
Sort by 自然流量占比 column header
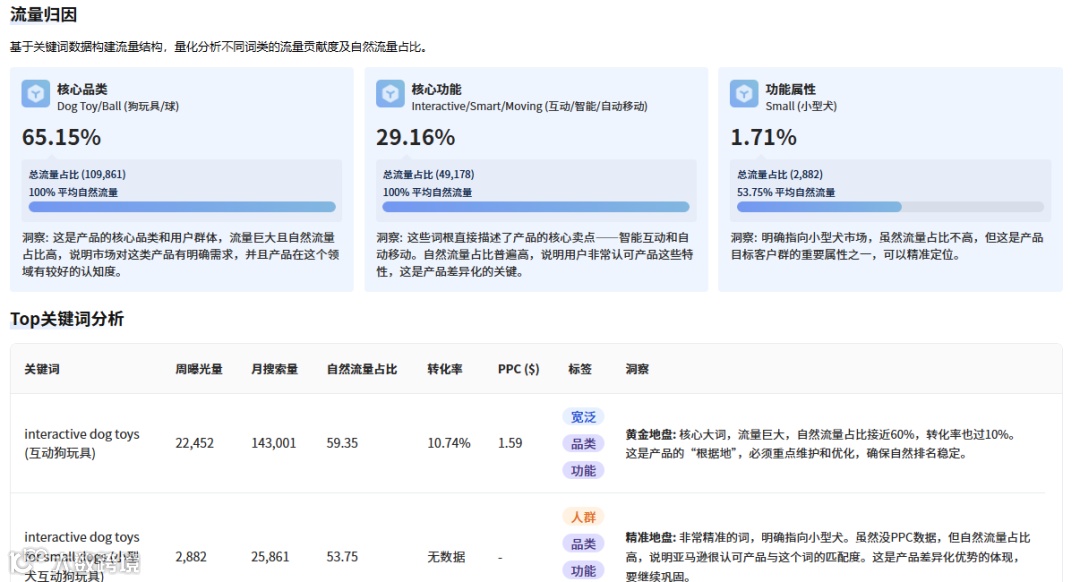point(362,369)
